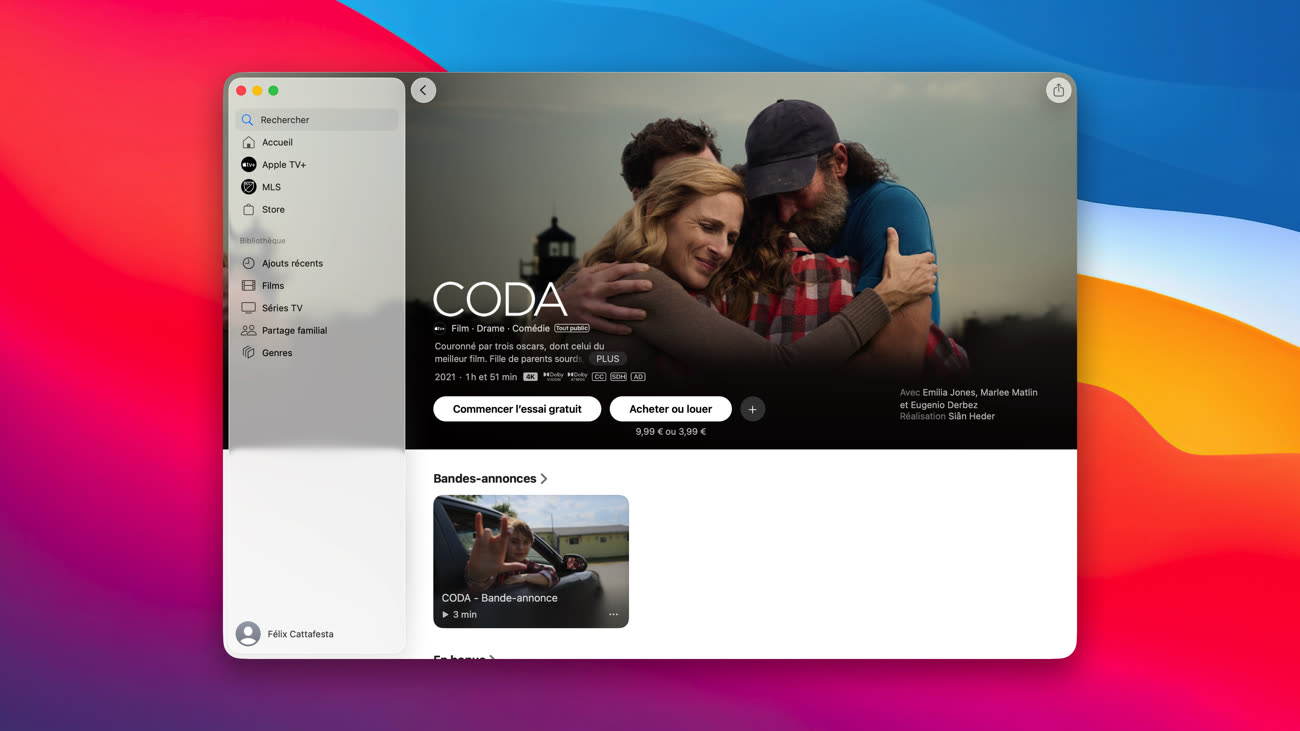Image resolution: width=1300 pixels, height=731 pixels.
Task: Open the share menu icon
Action: click(x=1058, y=90)
